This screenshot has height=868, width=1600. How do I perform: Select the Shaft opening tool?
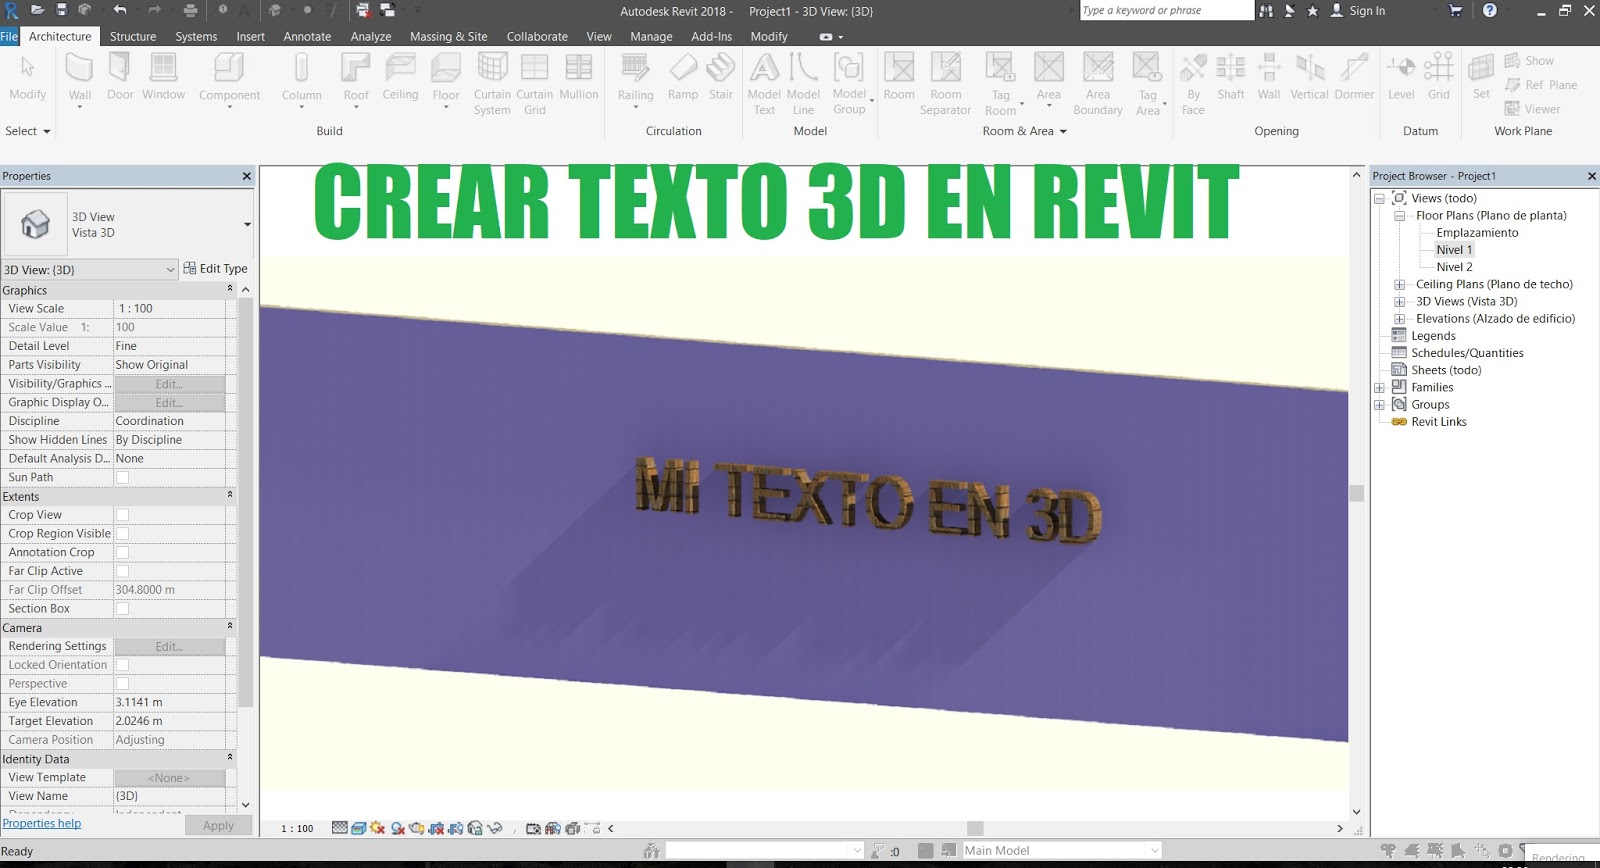pos(1231,77)
